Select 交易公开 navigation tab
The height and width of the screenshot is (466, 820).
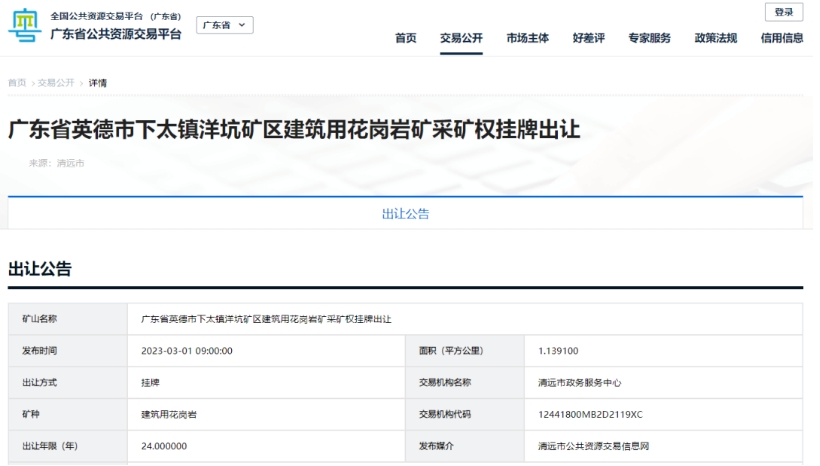click(461, 38)
